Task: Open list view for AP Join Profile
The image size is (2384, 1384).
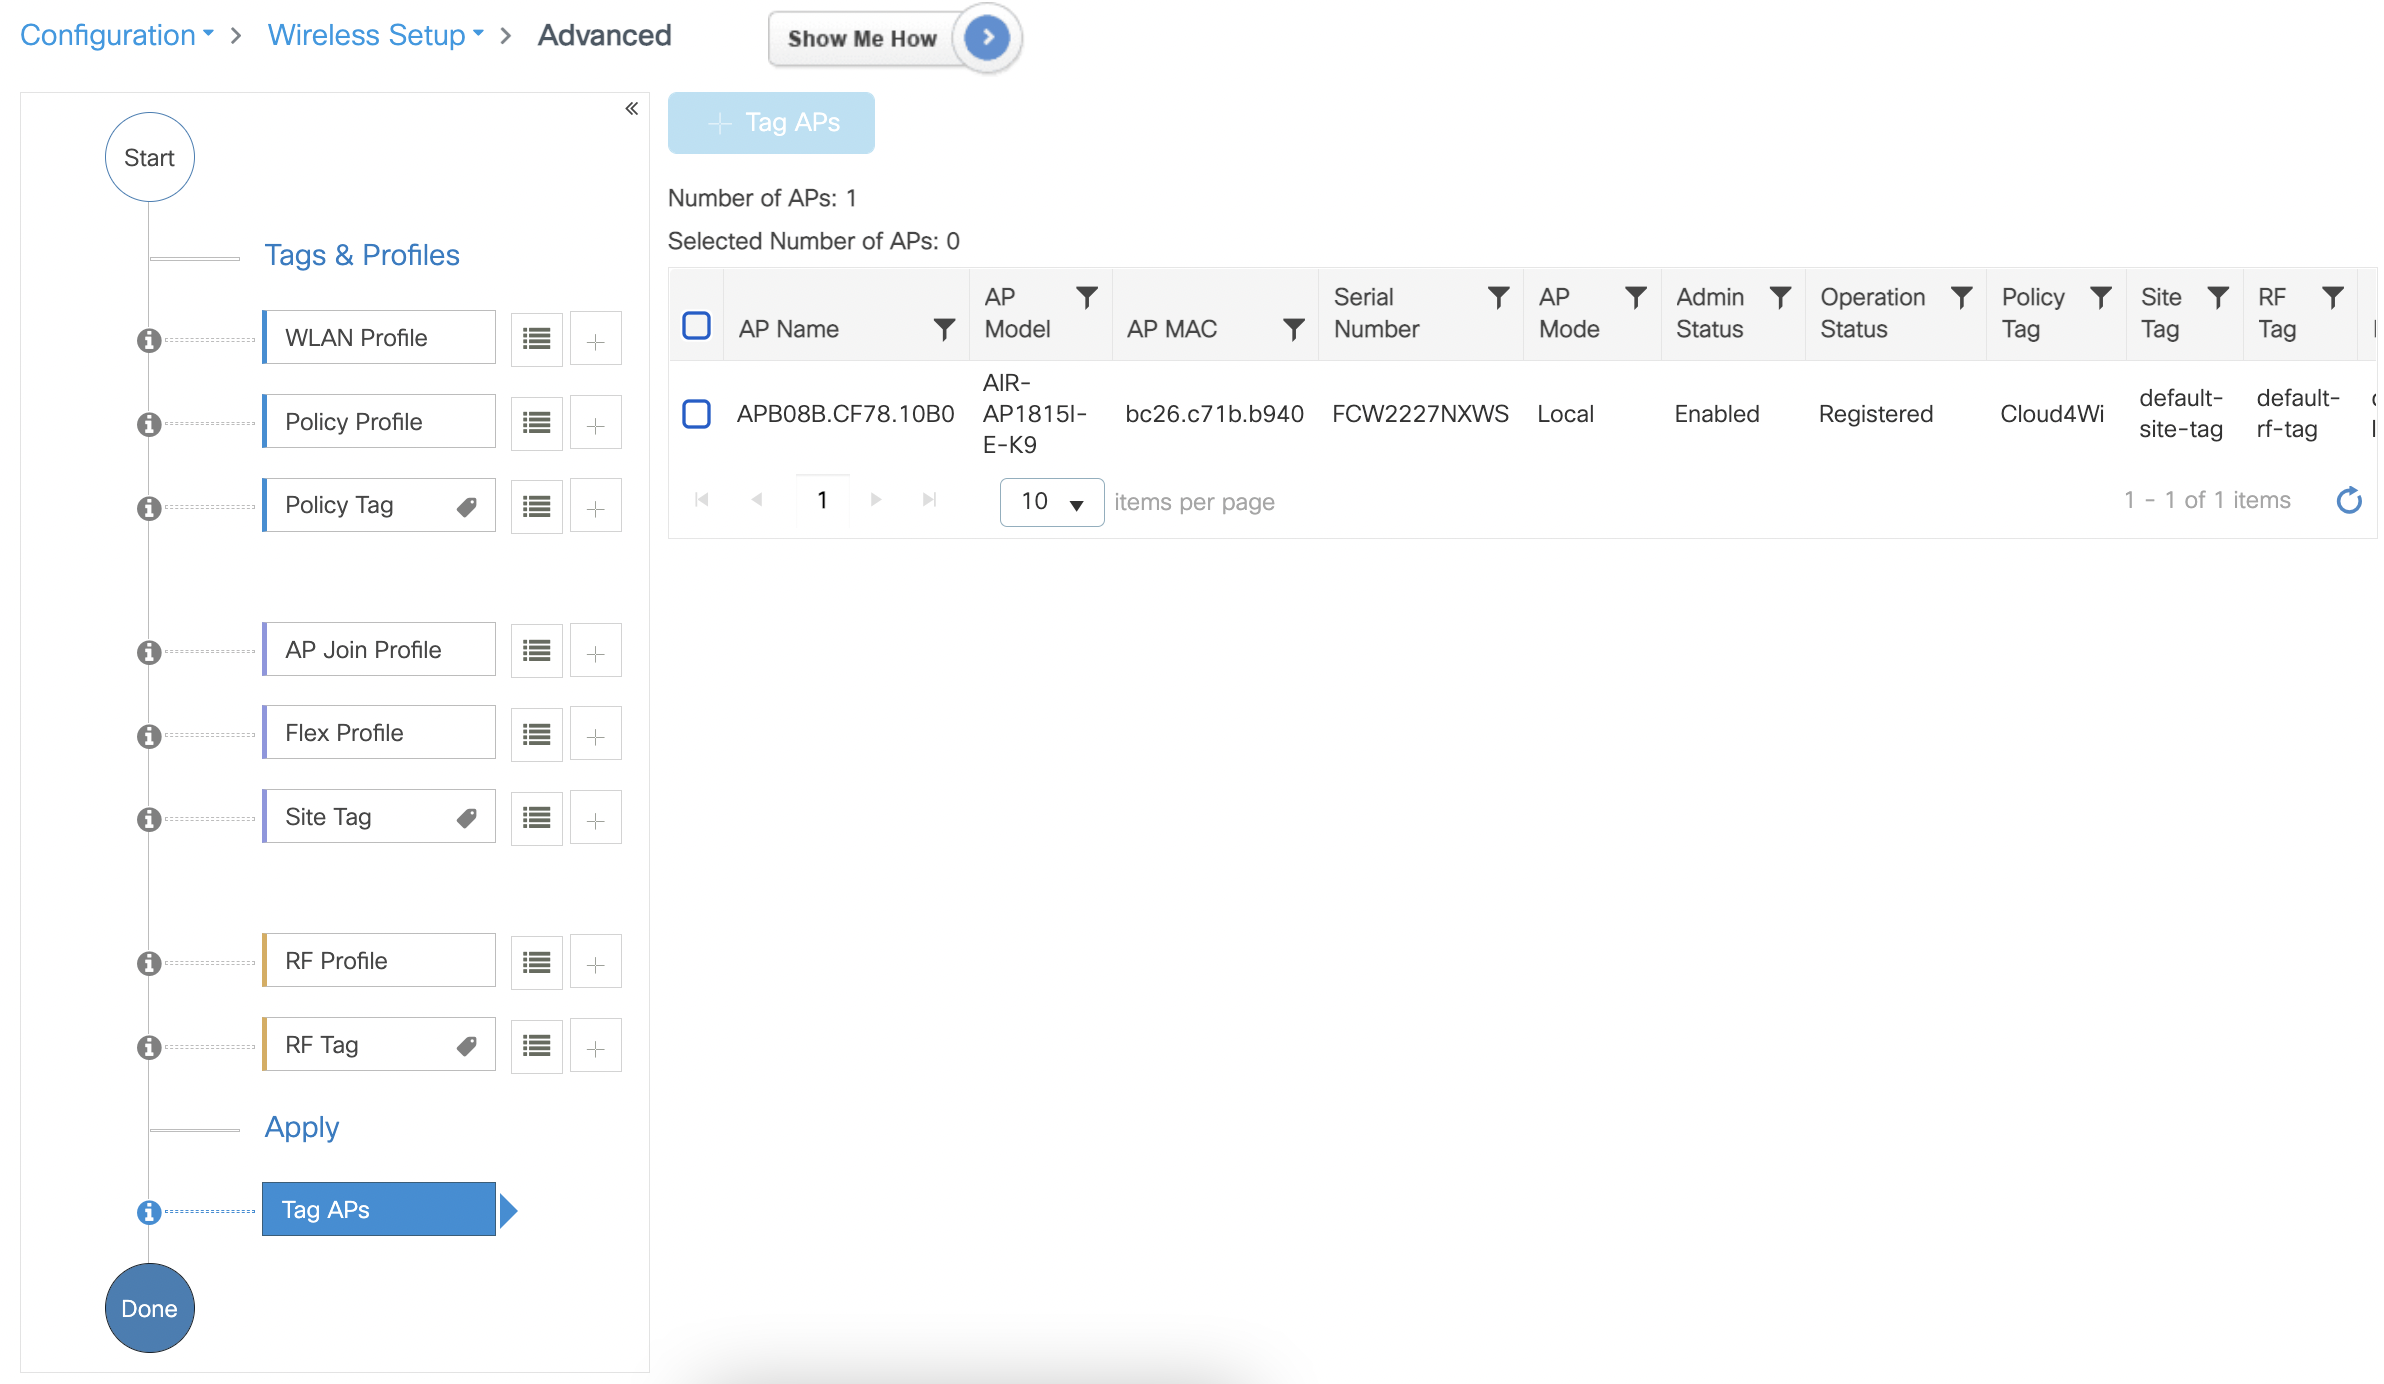Action: click(x=537, y=651)
